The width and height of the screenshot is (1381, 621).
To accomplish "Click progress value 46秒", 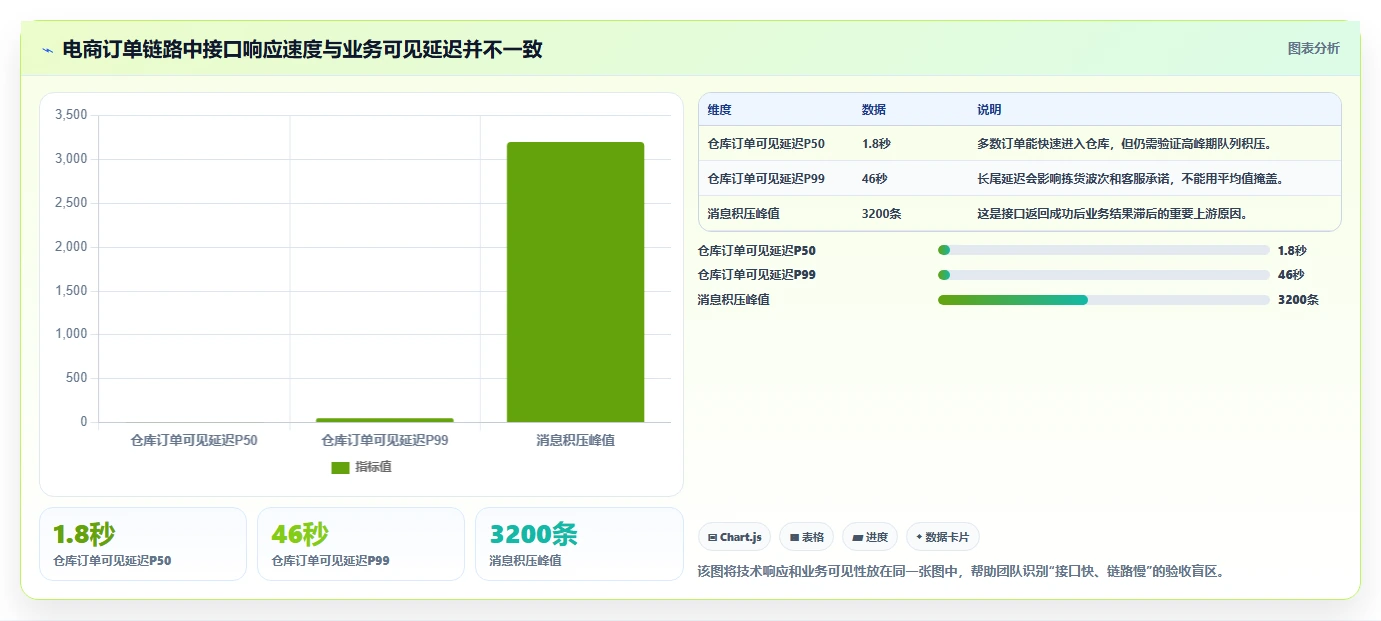I will pos(1291,275).
